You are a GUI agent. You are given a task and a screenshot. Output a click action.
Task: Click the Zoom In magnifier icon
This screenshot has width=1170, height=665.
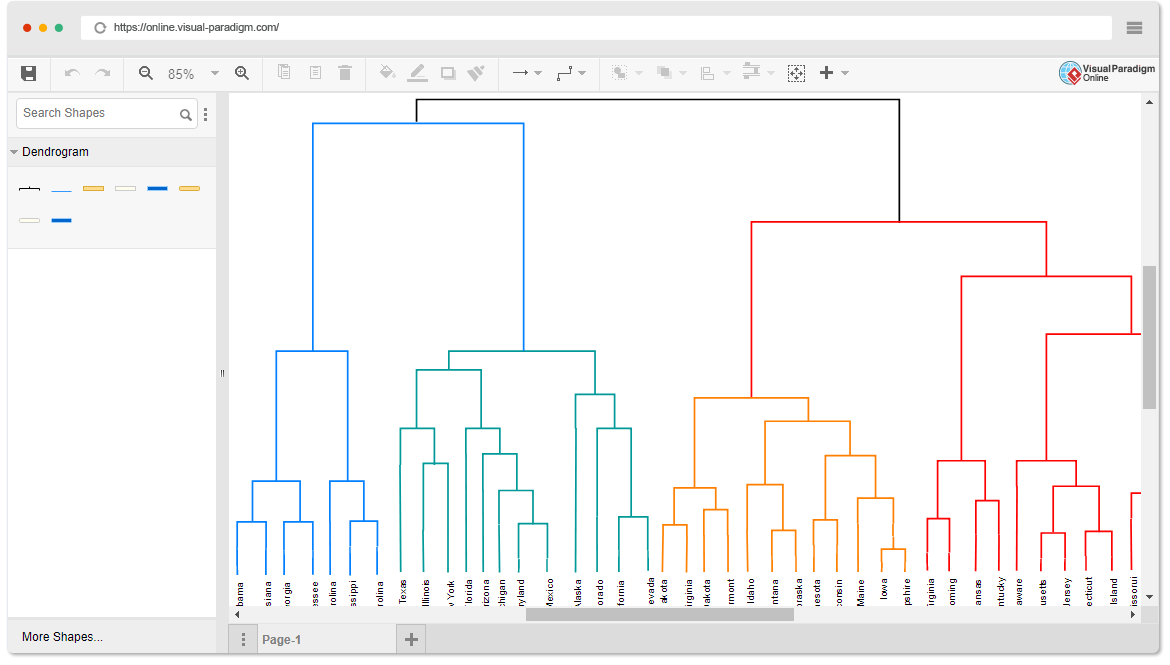tap(242, 73)
